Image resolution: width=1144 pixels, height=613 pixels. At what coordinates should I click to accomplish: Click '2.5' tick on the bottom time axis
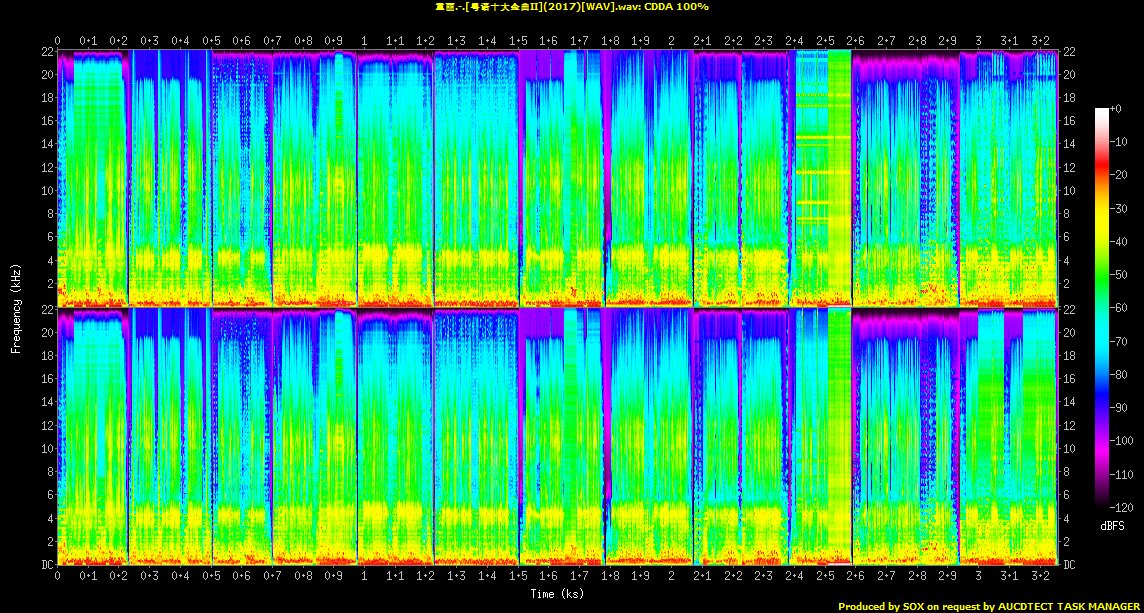pos(825,577)
